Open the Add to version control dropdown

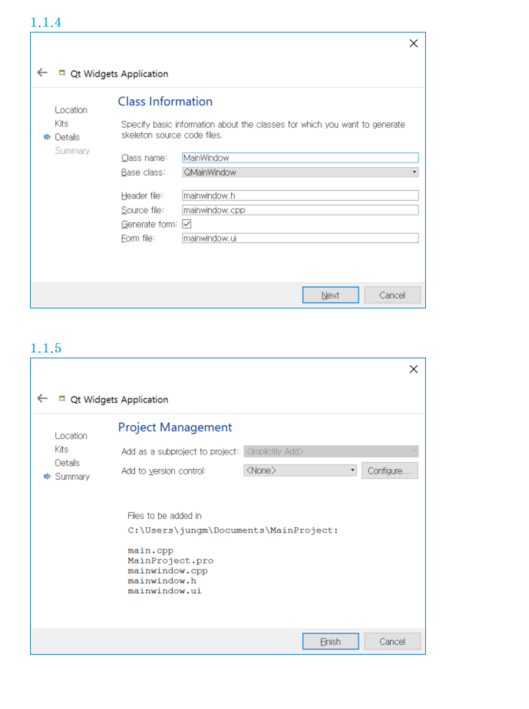point(300,470)
